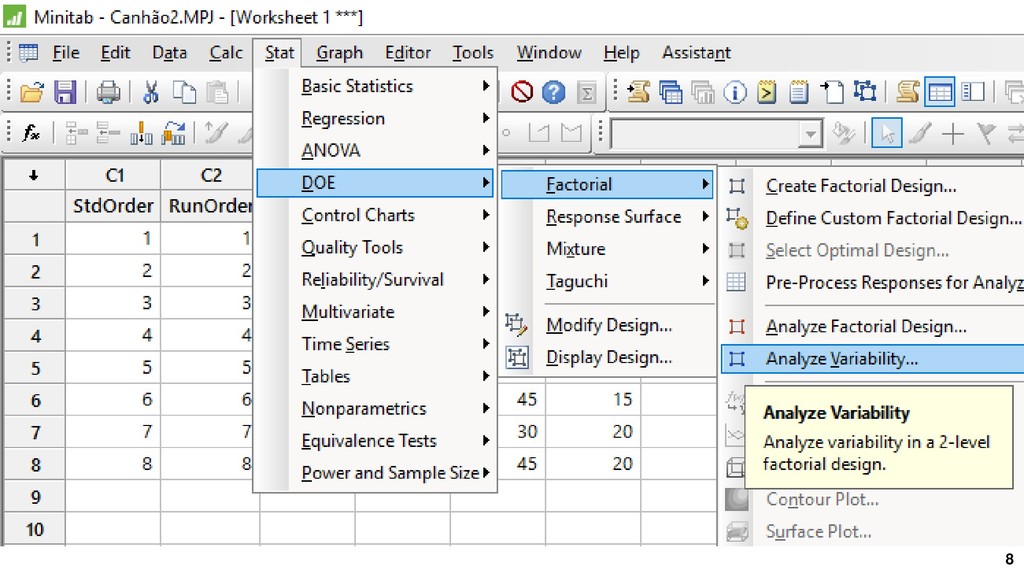Show graphs folder with stacked charts icon
1024x576 pixels.
703,92
